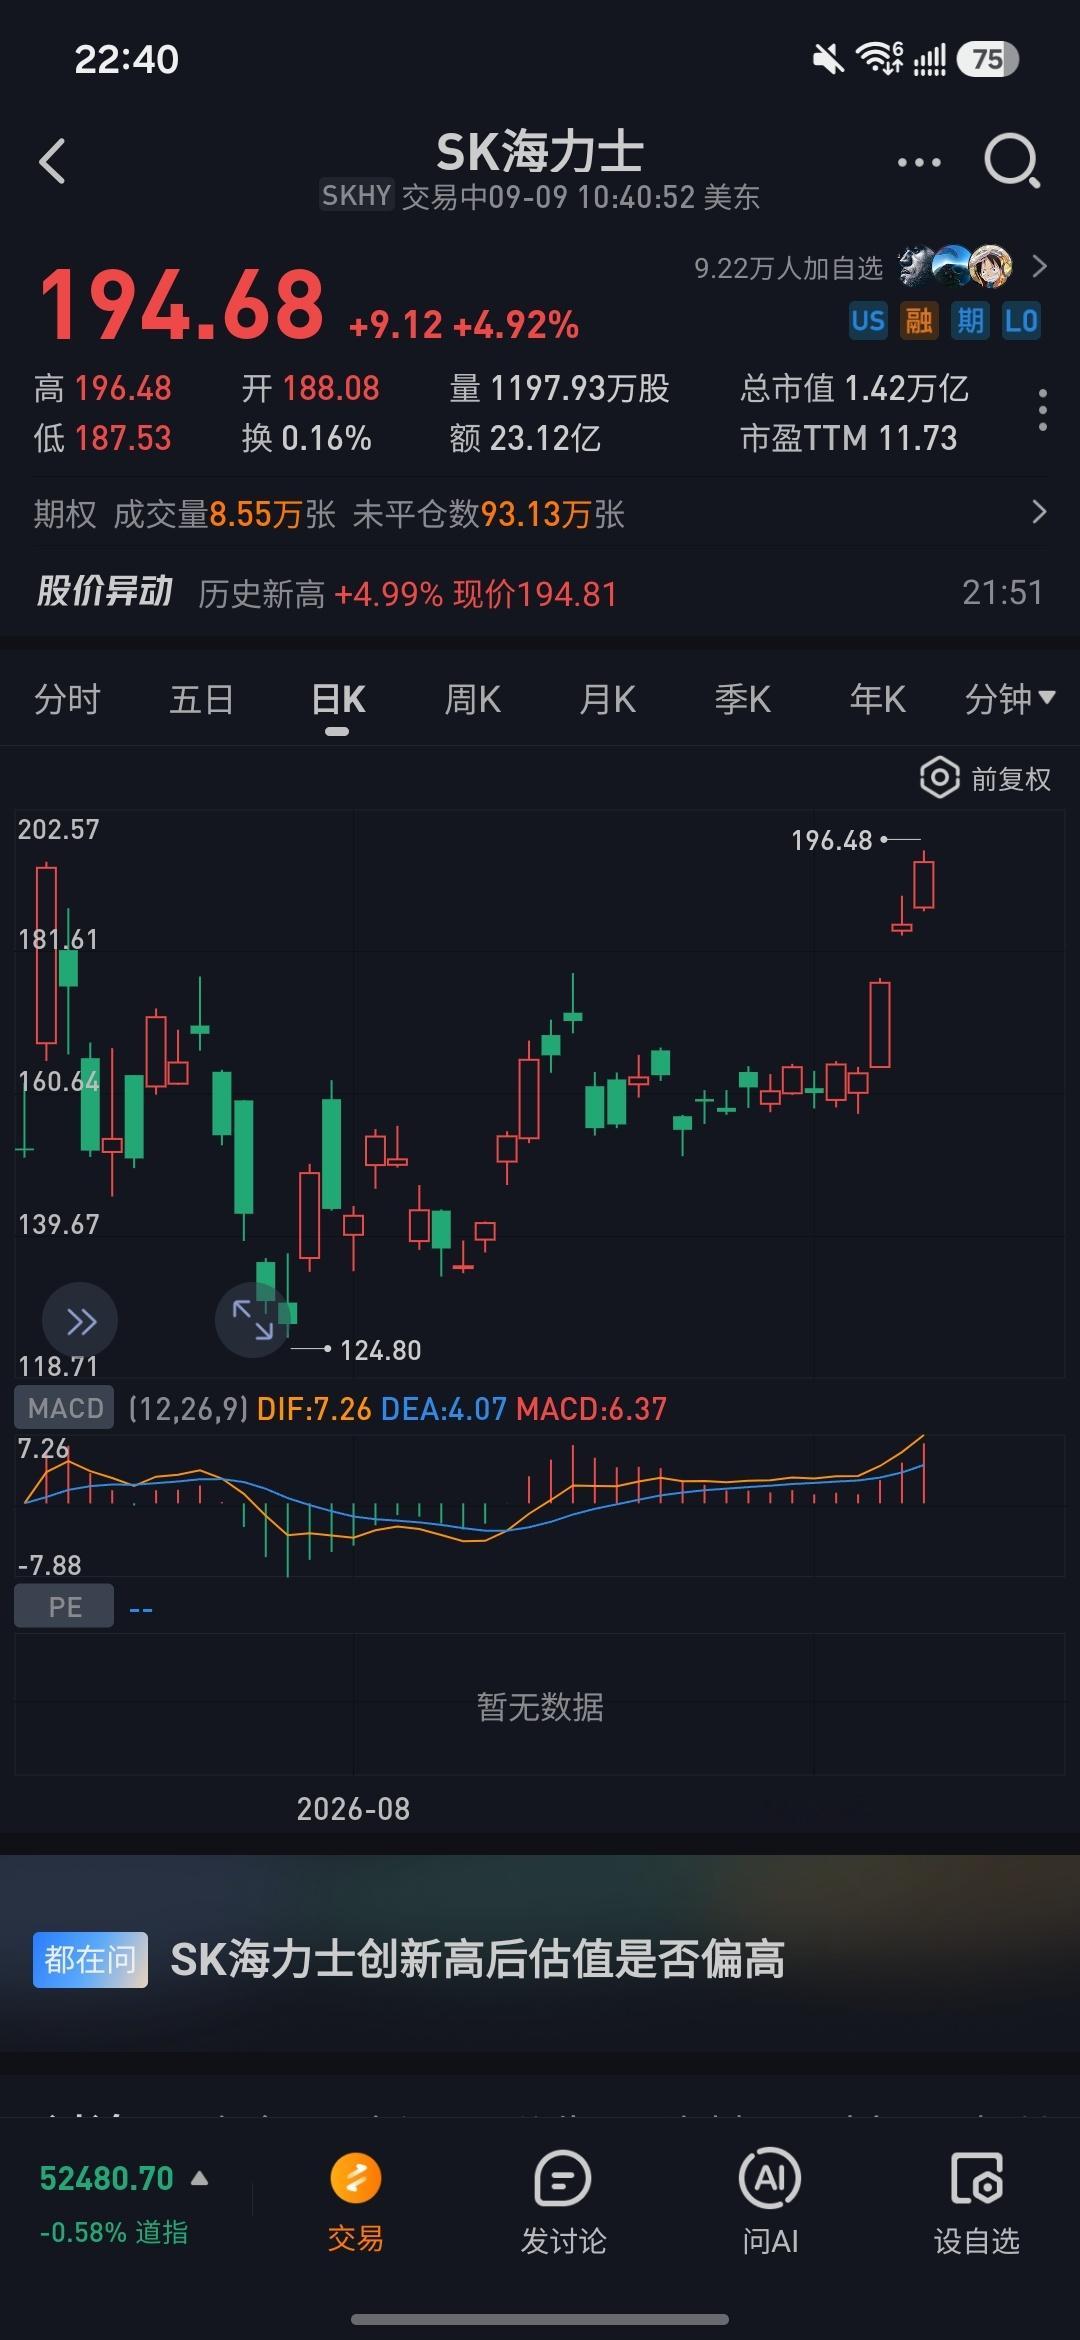Select 日K chart tab
Screen dimensions: 1080x2340
pos(337,699)
